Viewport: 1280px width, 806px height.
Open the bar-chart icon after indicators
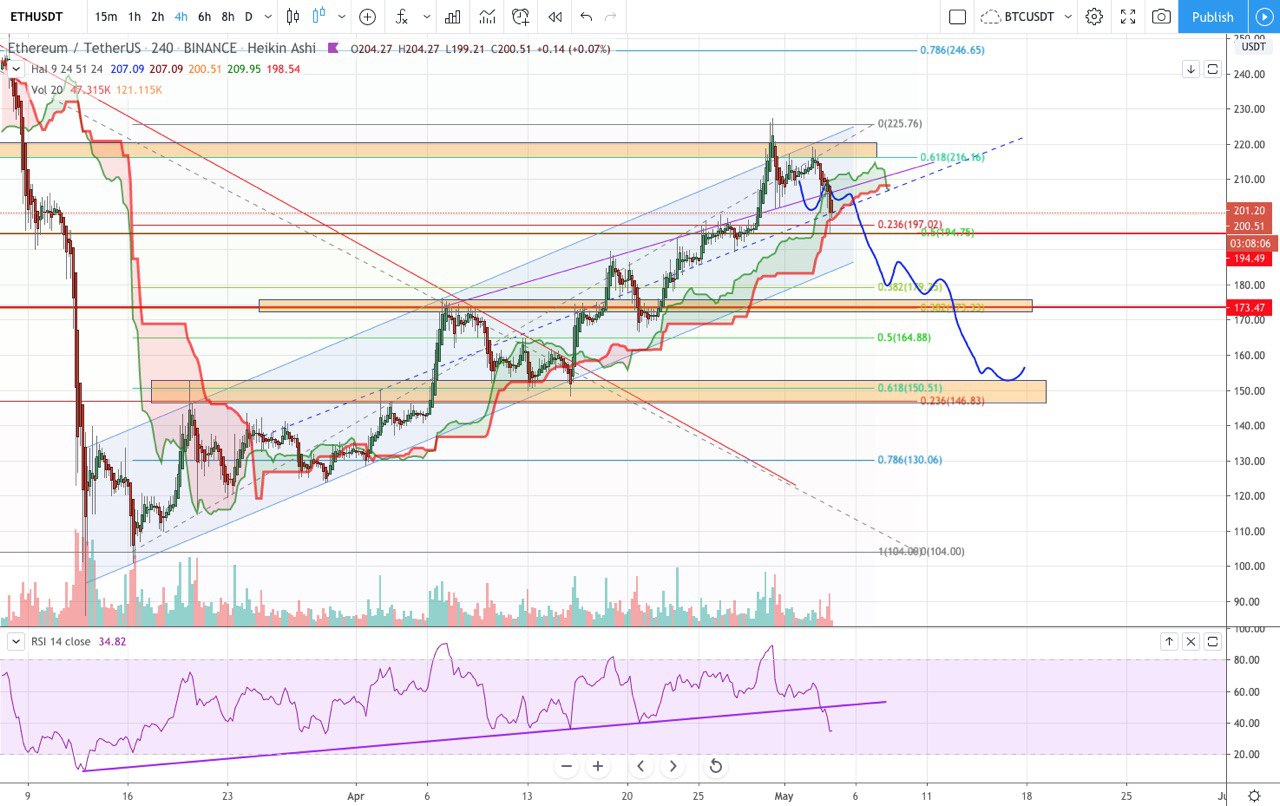coord(453,16)
